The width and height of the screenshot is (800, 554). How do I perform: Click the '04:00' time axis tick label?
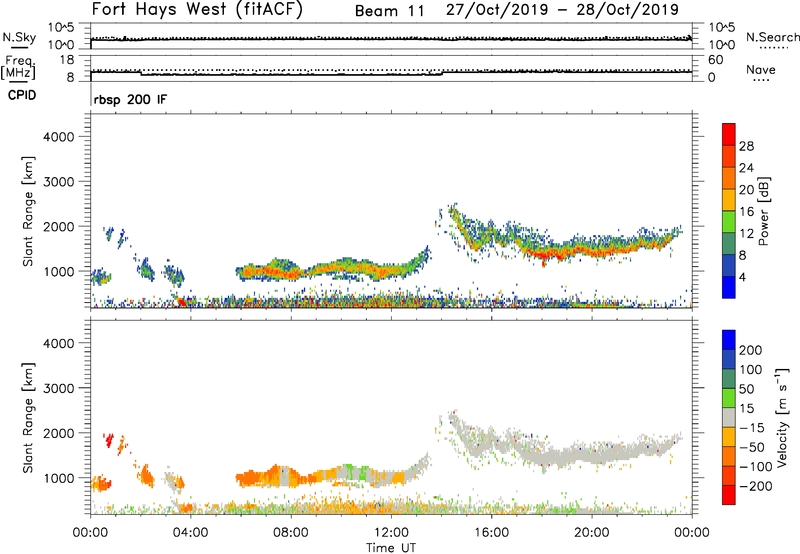click(x=190, y=533)
